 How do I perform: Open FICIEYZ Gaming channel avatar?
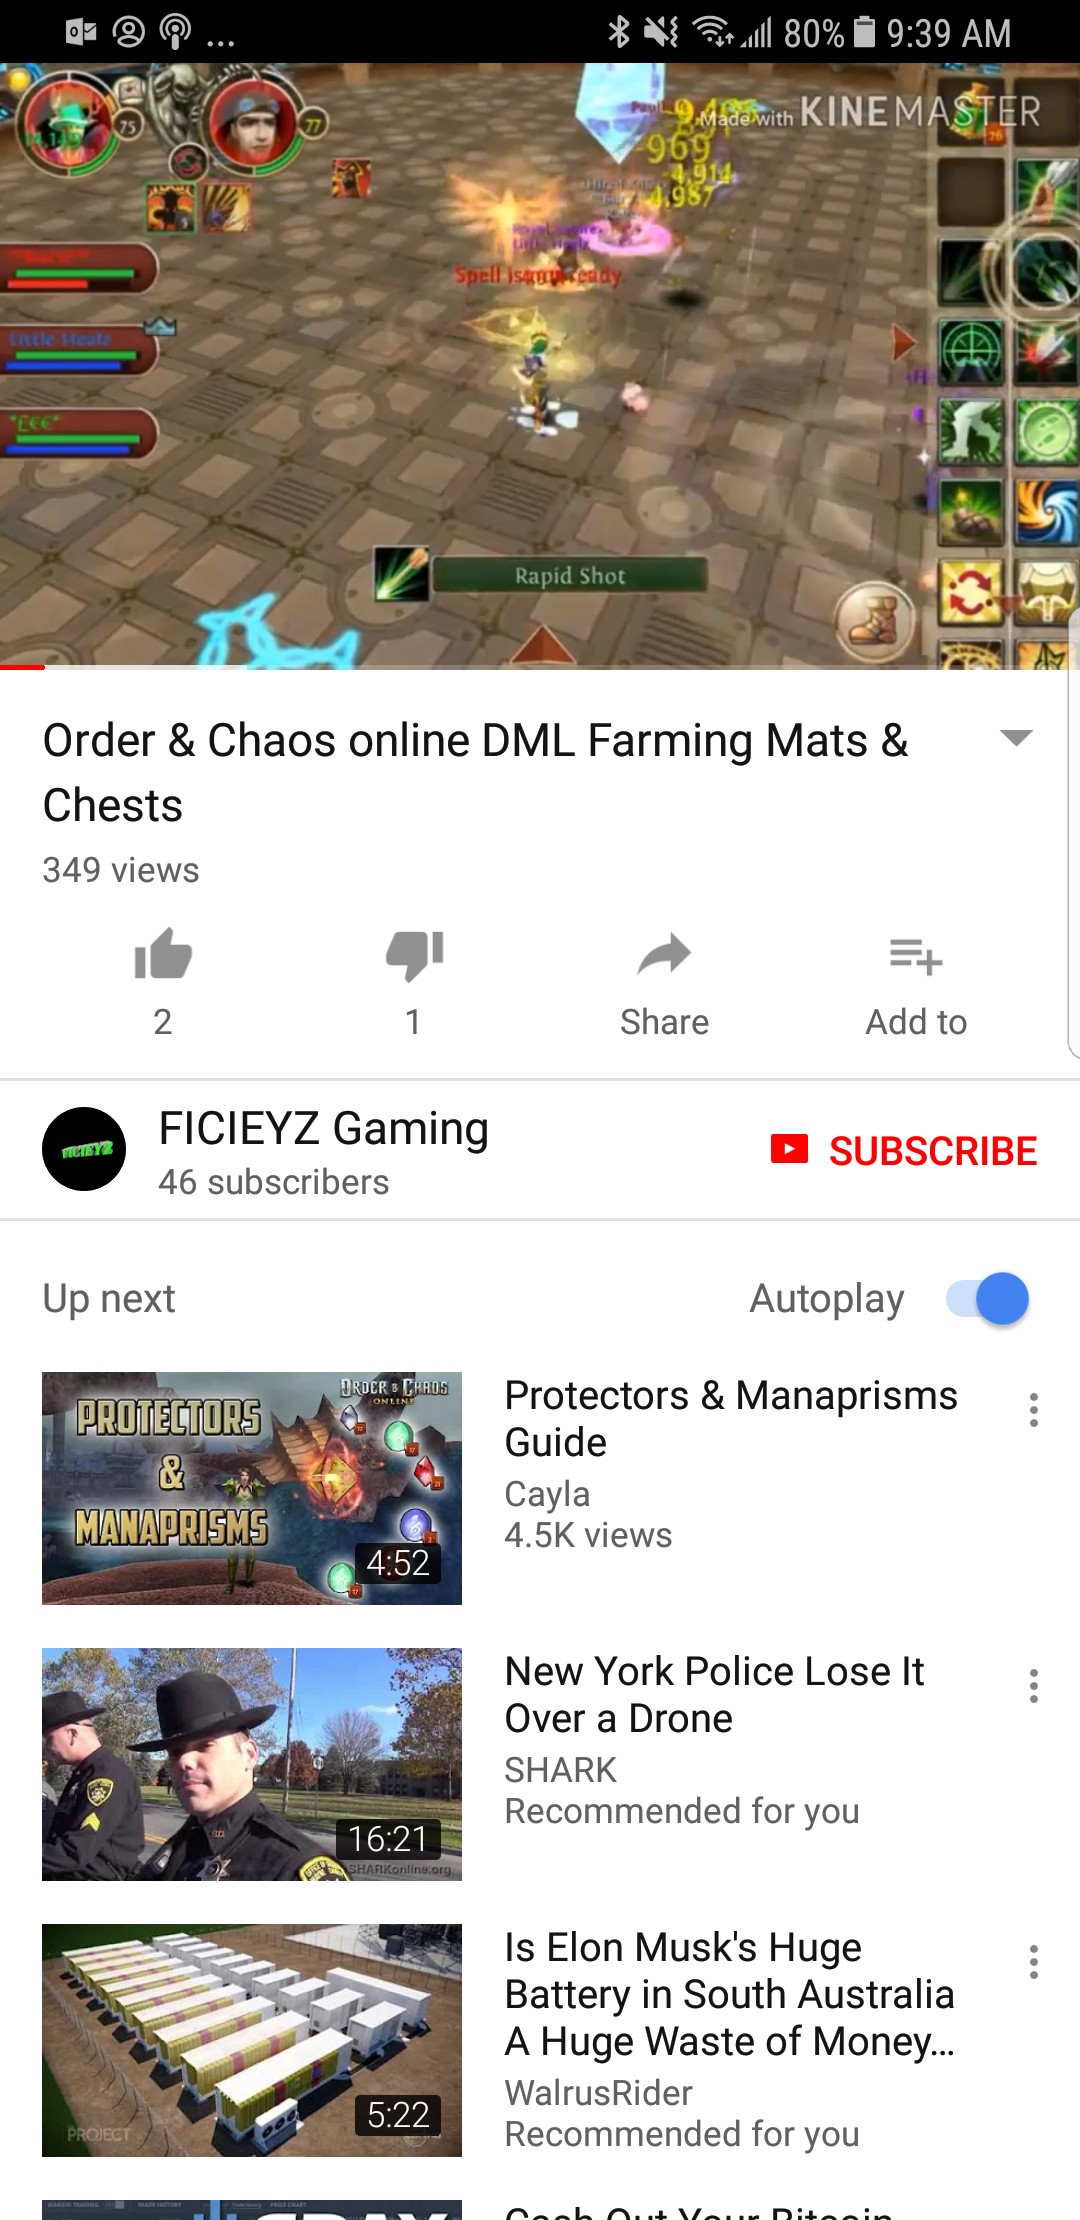(84, 1149)
